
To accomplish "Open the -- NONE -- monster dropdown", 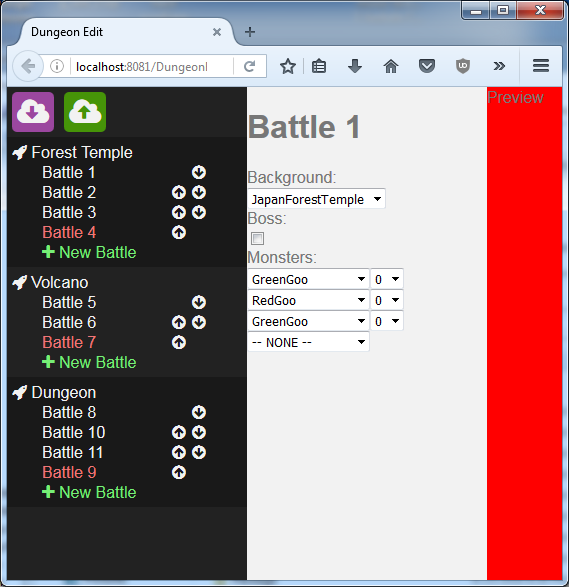I will coord(308,342).
